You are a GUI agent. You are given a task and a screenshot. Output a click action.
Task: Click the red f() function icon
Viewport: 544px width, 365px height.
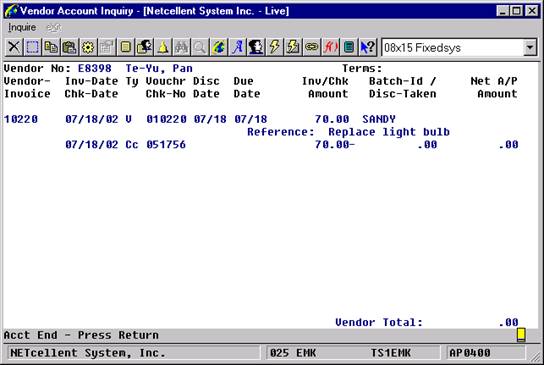330,47
